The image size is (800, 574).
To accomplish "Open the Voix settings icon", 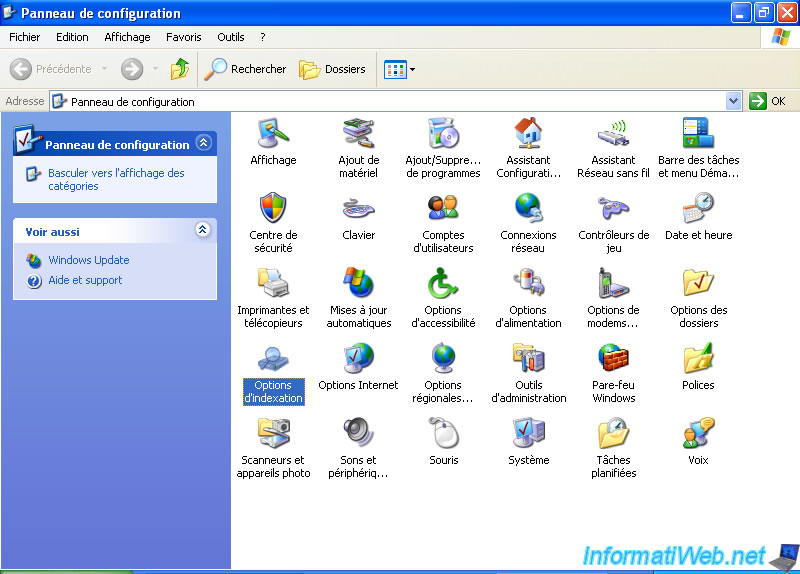I will (698, 442).
